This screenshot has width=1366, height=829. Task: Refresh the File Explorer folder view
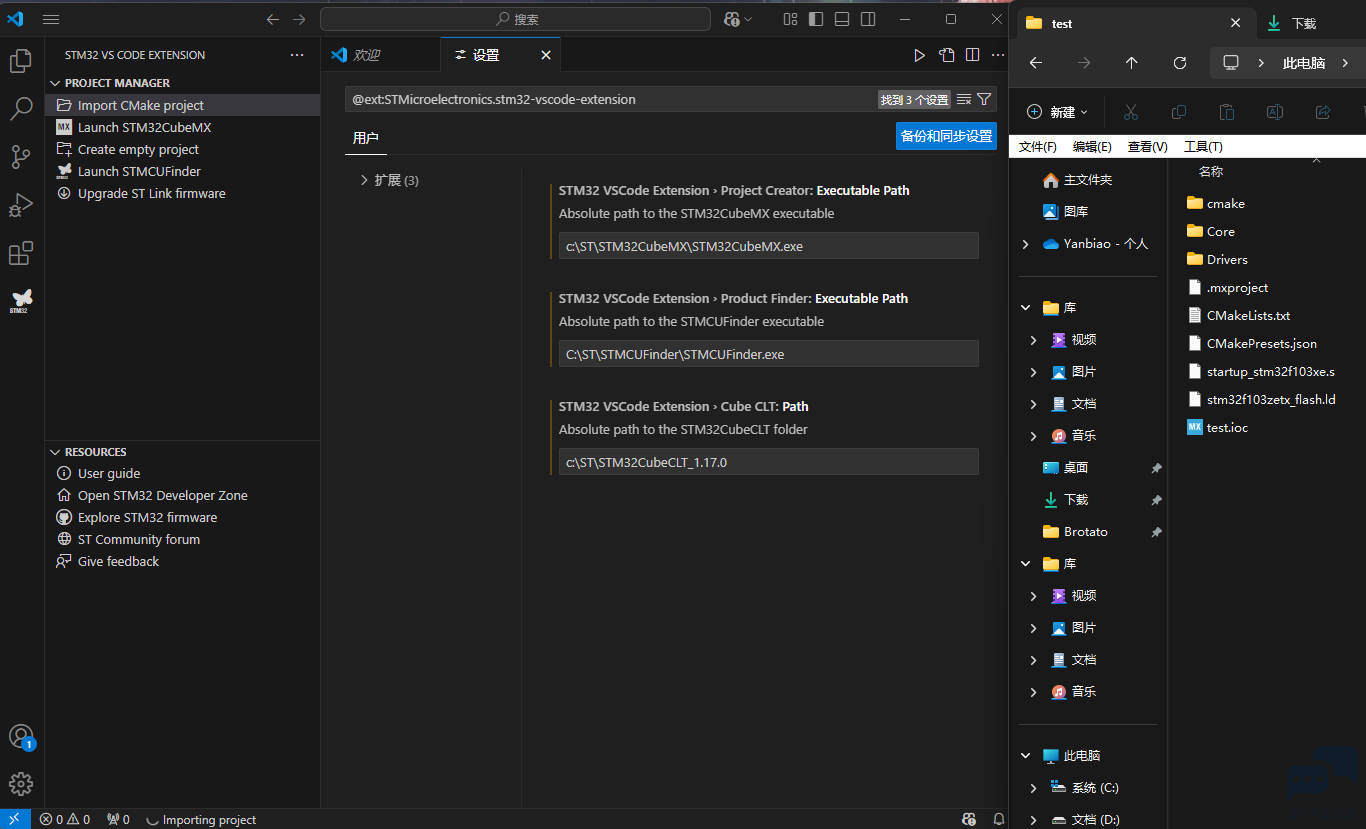1180,63
